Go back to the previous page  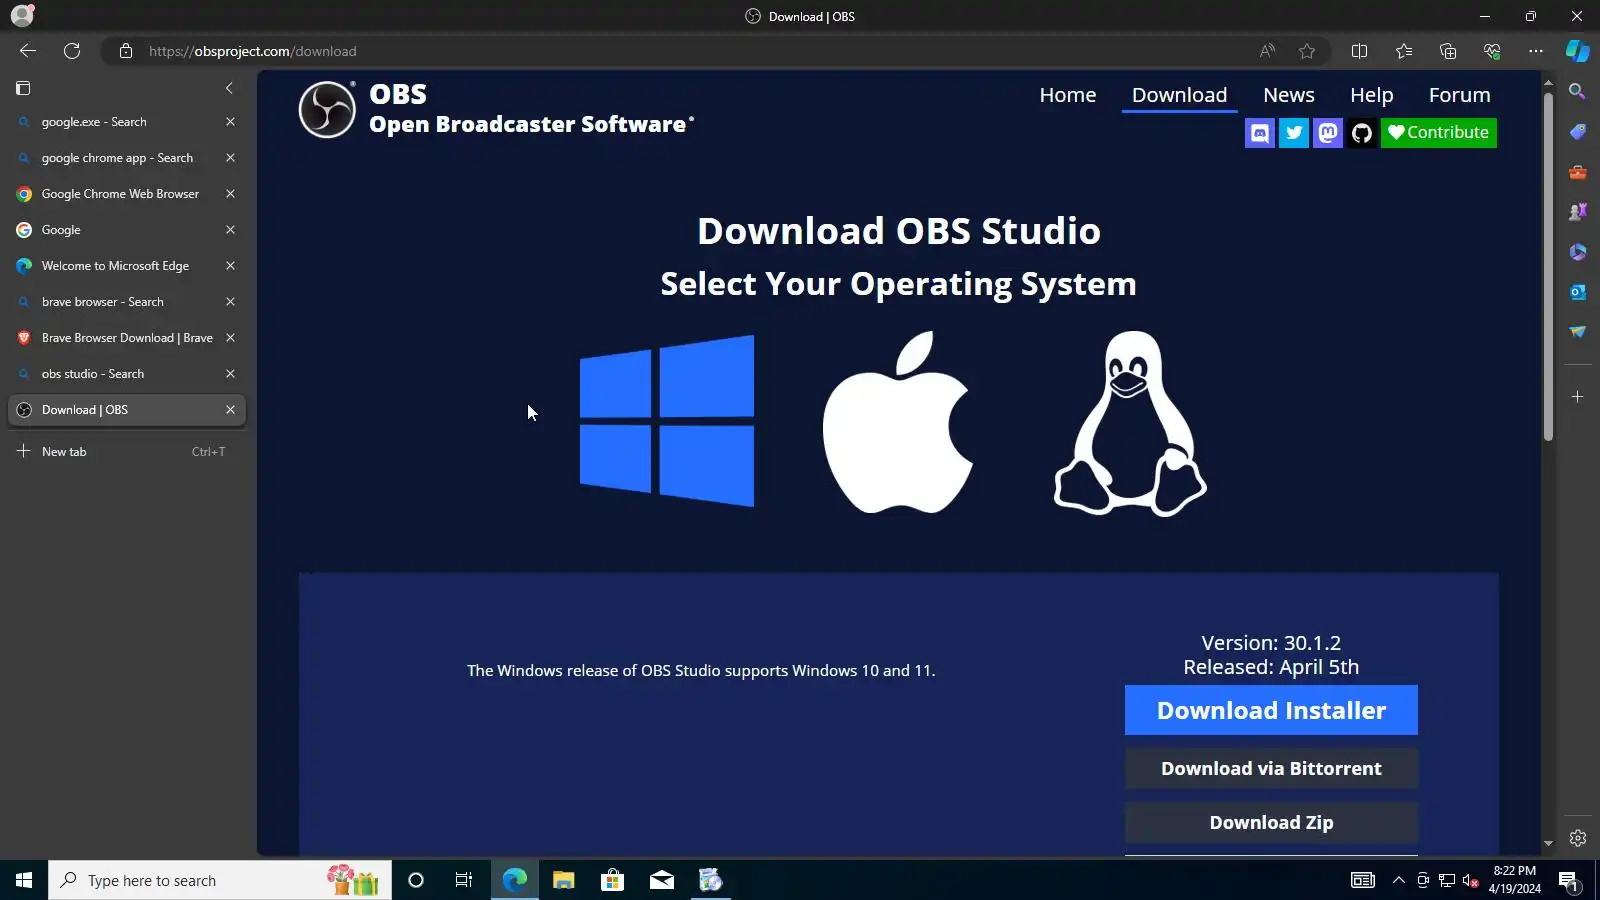click(x=28, y=51)
